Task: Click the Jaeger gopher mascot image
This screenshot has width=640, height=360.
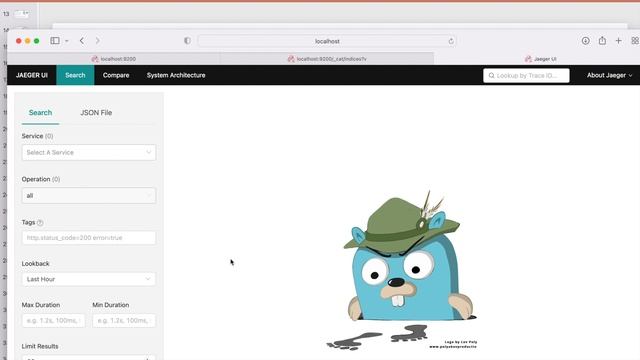Action: (x=402, y=269)
